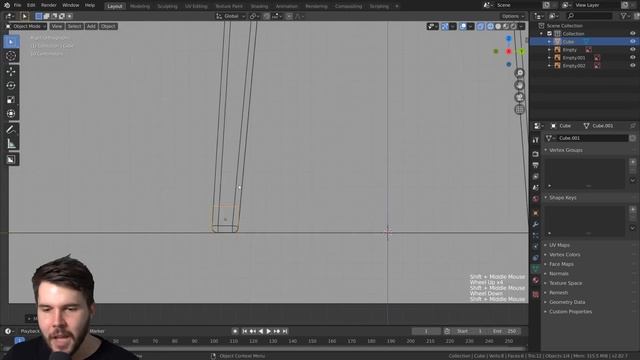The image size is (640, 360).
Task: Switch to solid shading mode
Action: tap(498, 26)
